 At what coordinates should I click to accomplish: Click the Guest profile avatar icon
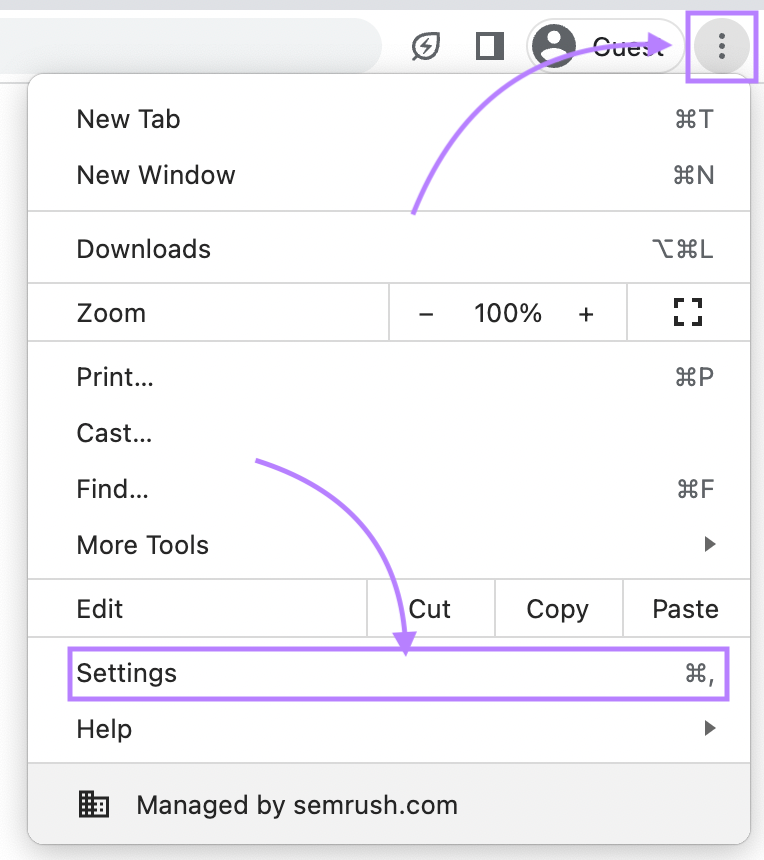click(554, 46)
